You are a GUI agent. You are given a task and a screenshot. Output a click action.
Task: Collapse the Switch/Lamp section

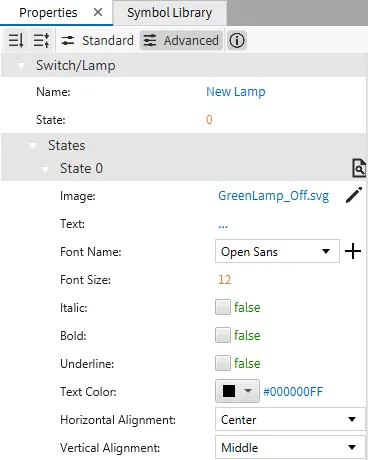pyautogui.click(x=21, y=65)
